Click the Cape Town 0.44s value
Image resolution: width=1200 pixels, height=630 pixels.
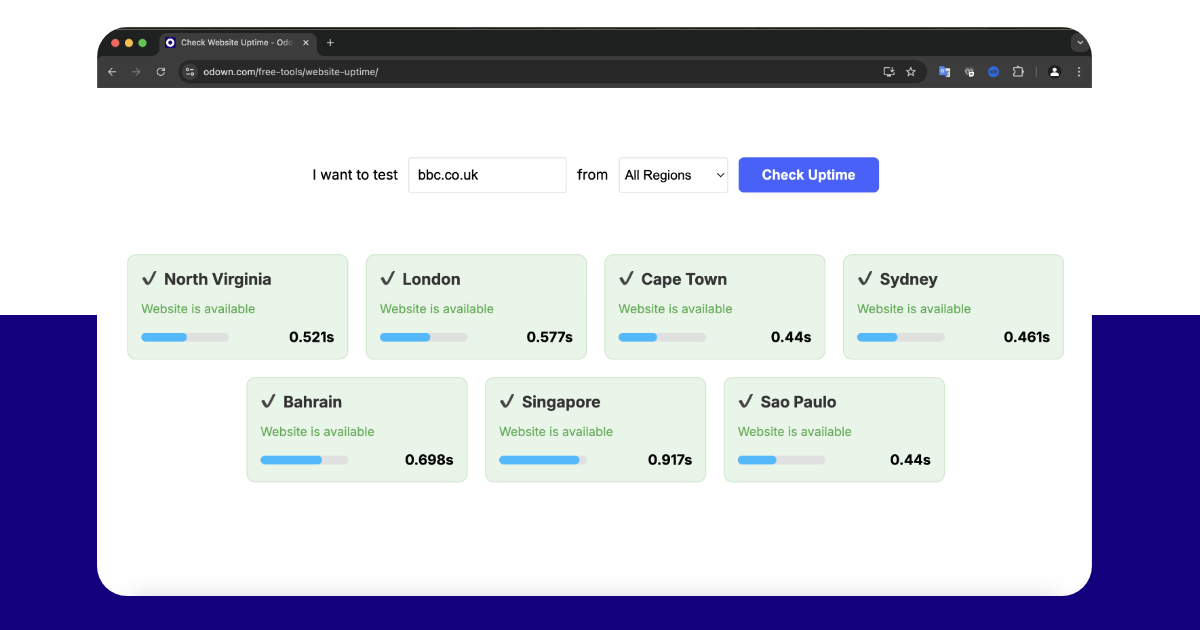[x=791, y=337]
